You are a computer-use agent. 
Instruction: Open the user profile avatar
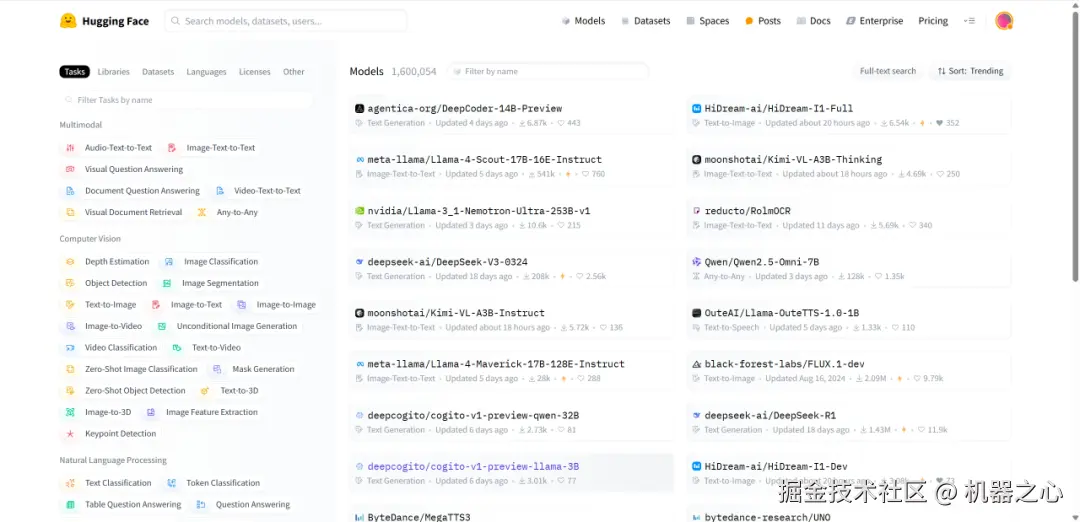1004,21
